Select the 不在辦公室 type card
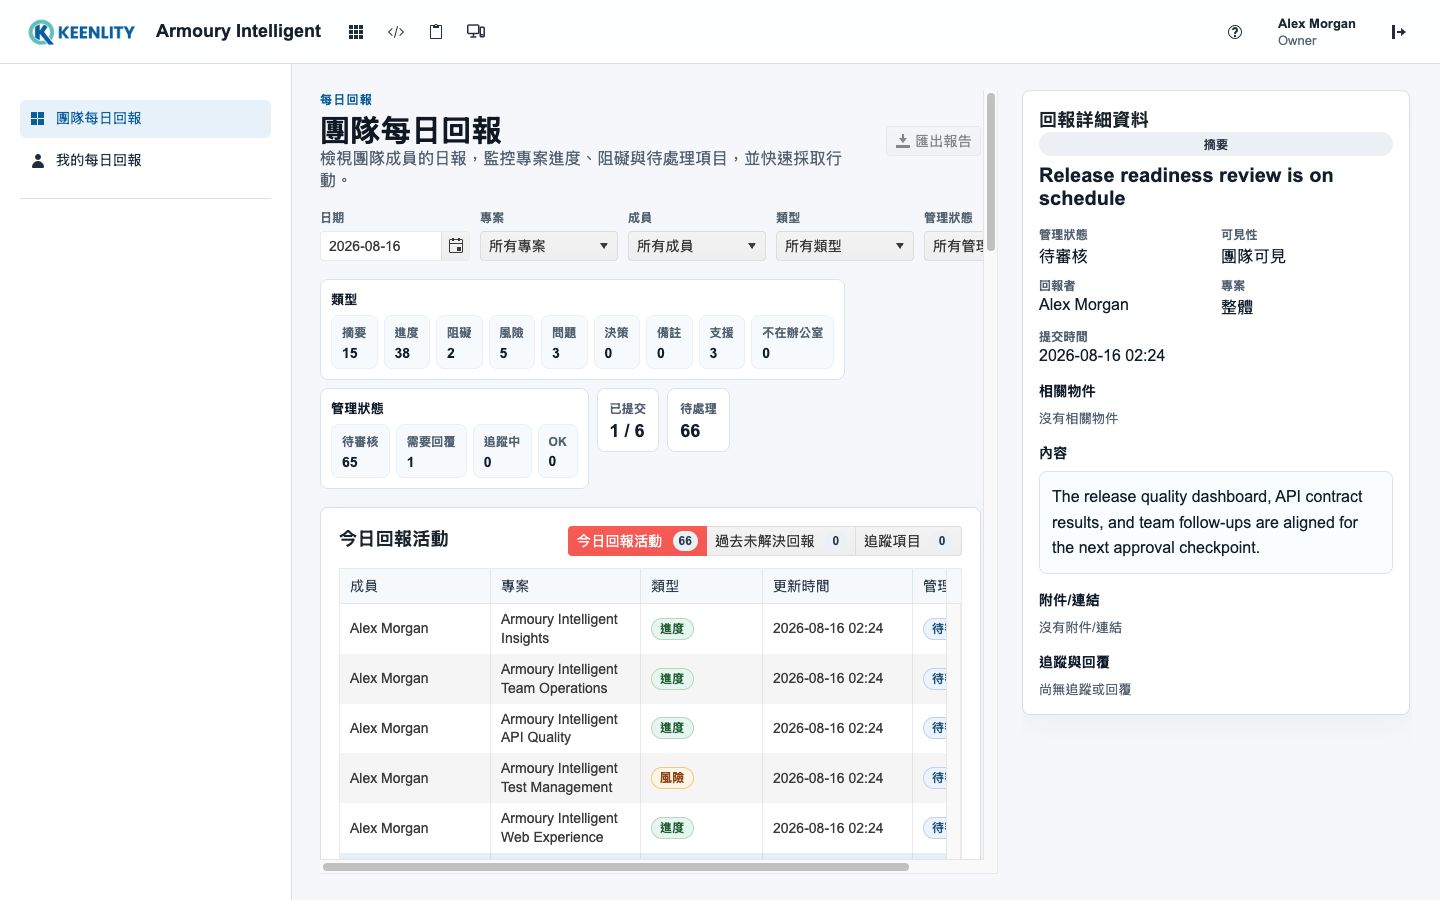 [793, 342]
